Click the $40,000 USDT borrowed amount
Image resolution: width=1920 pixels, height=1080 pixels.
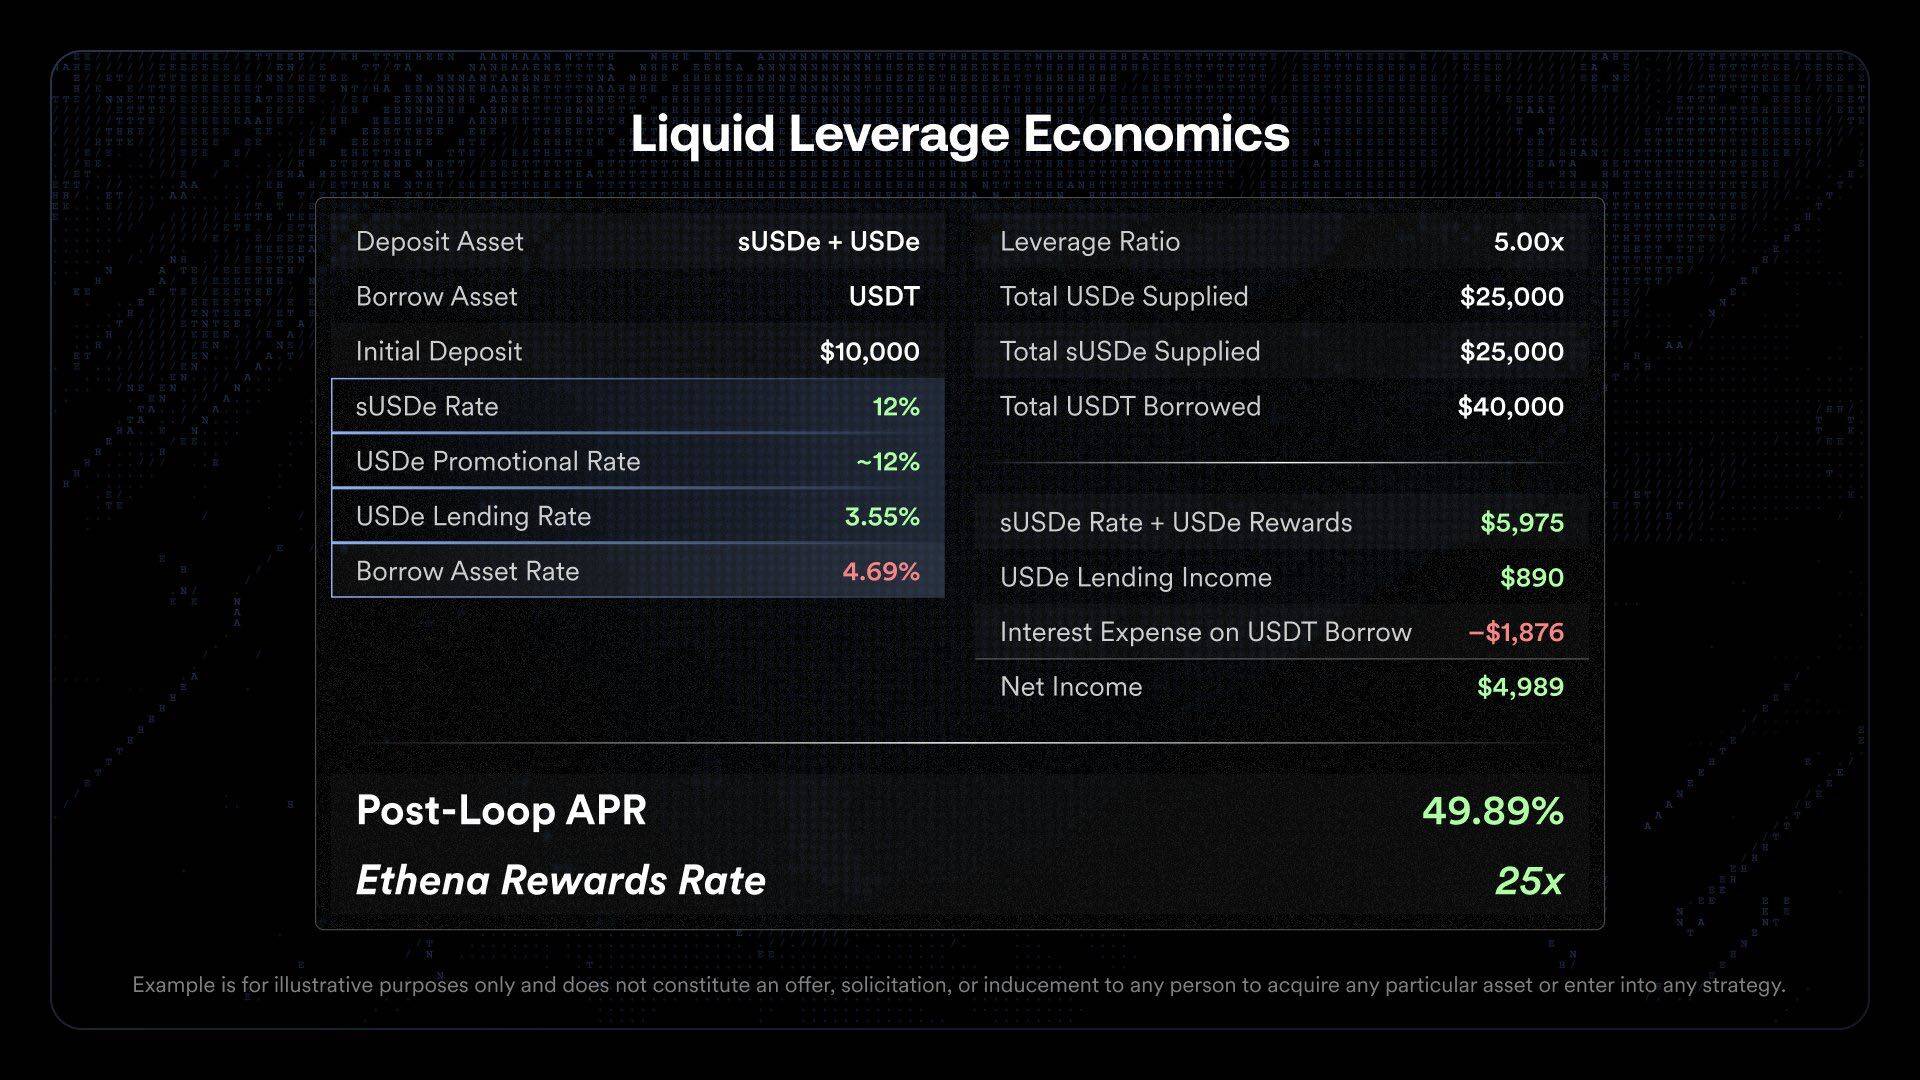click(x=1510, y=407)
